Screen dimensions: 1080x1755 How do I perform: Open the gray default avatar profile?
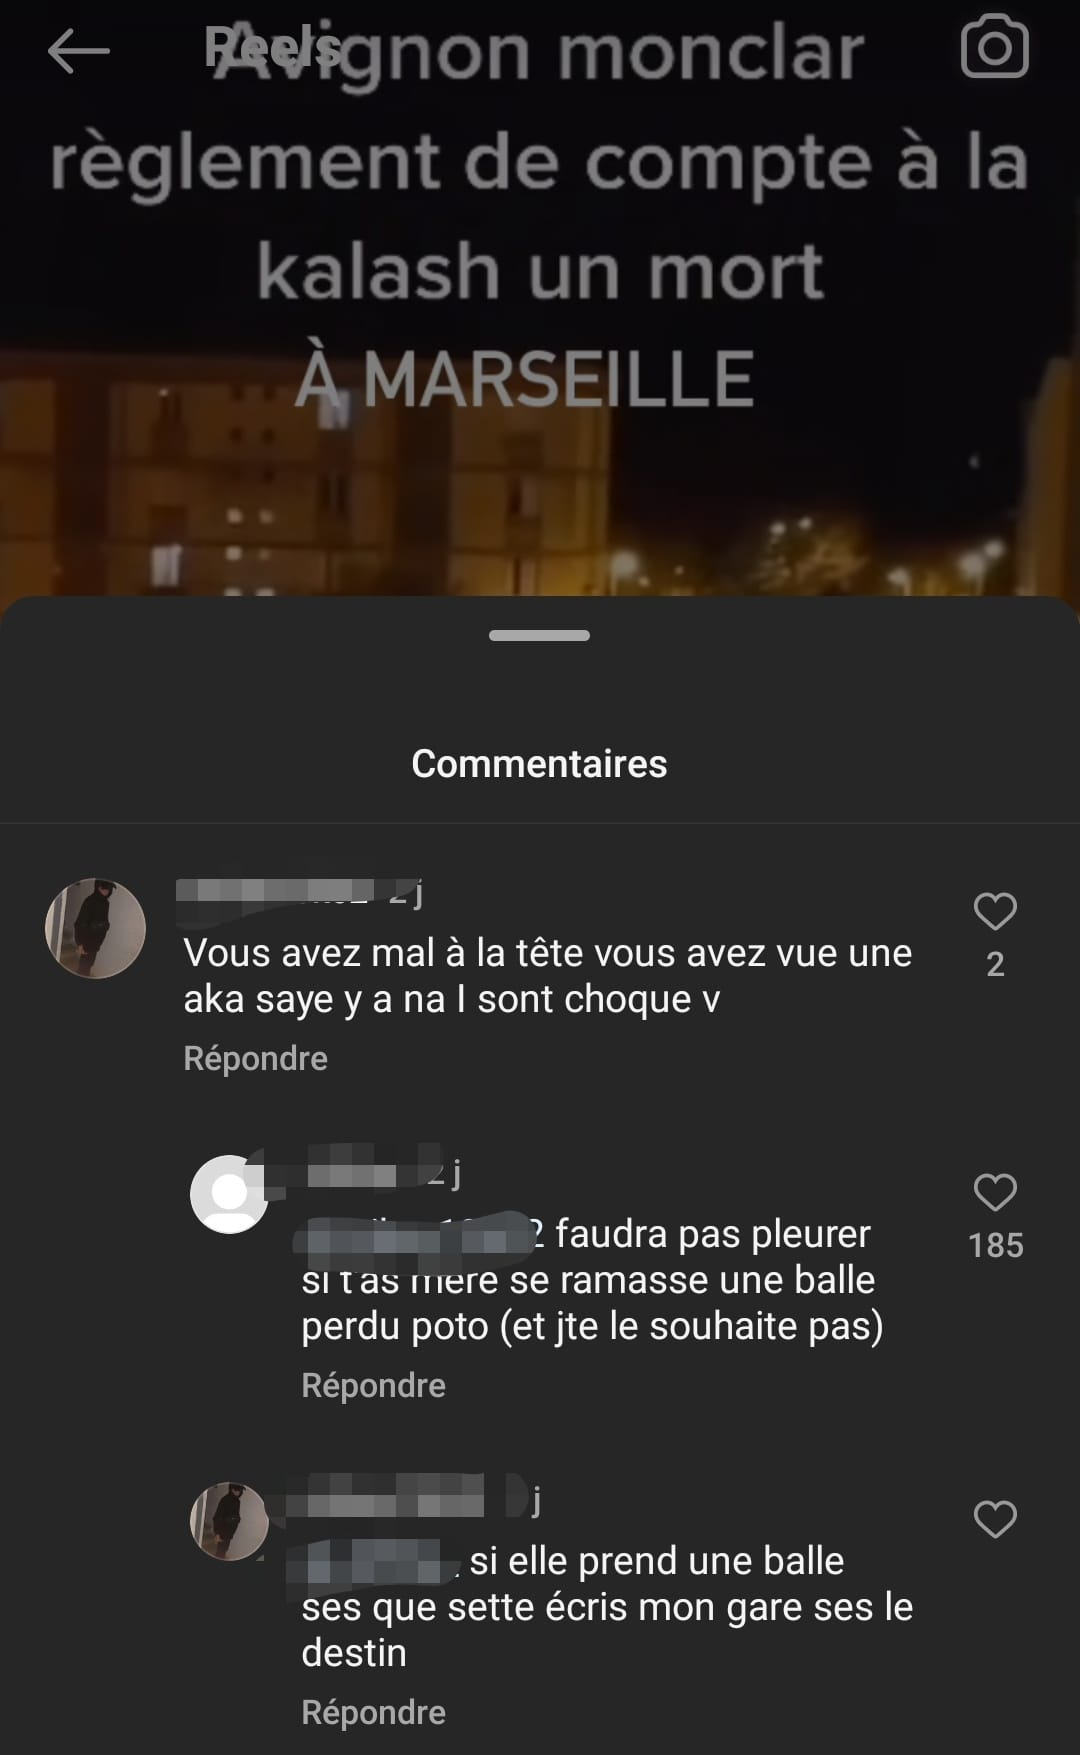point(229,1194)
